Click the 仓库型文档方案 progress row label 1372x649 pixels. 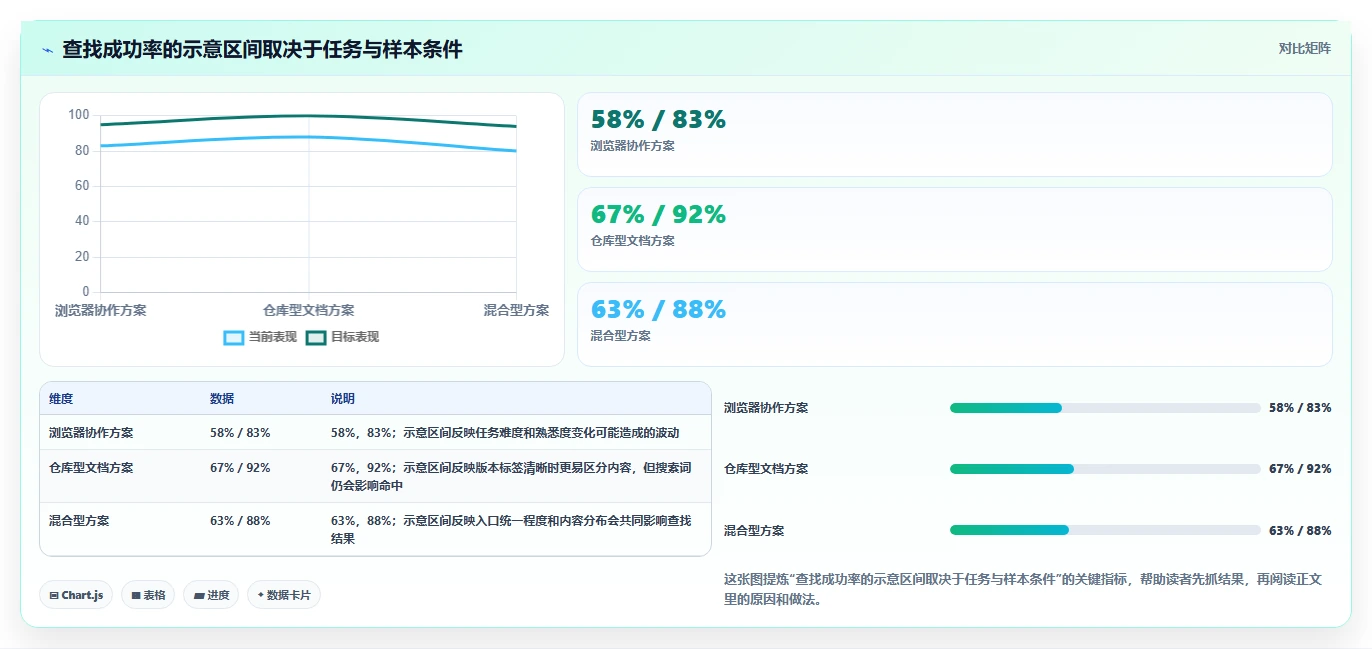tap(766, 469)
